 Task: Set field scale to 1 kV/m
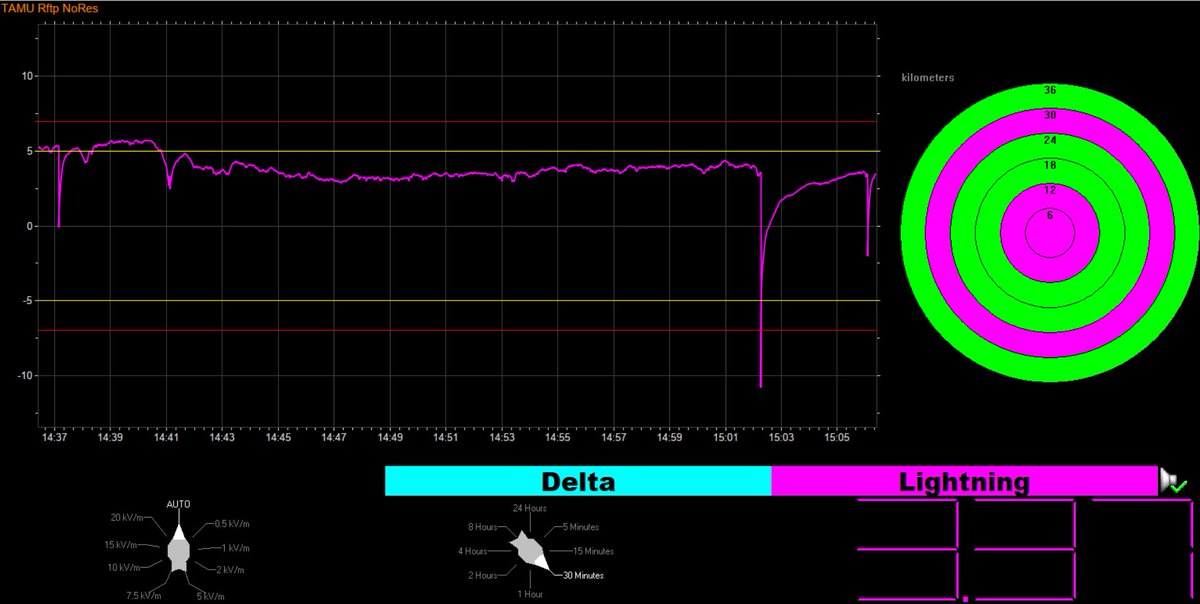tap(236, 548)
